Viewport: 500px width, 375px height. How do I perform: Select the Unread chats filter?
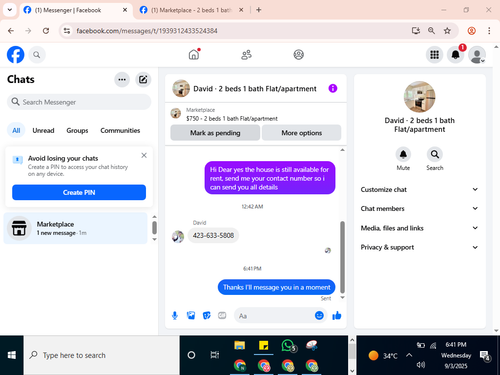(x=43, y=130)
